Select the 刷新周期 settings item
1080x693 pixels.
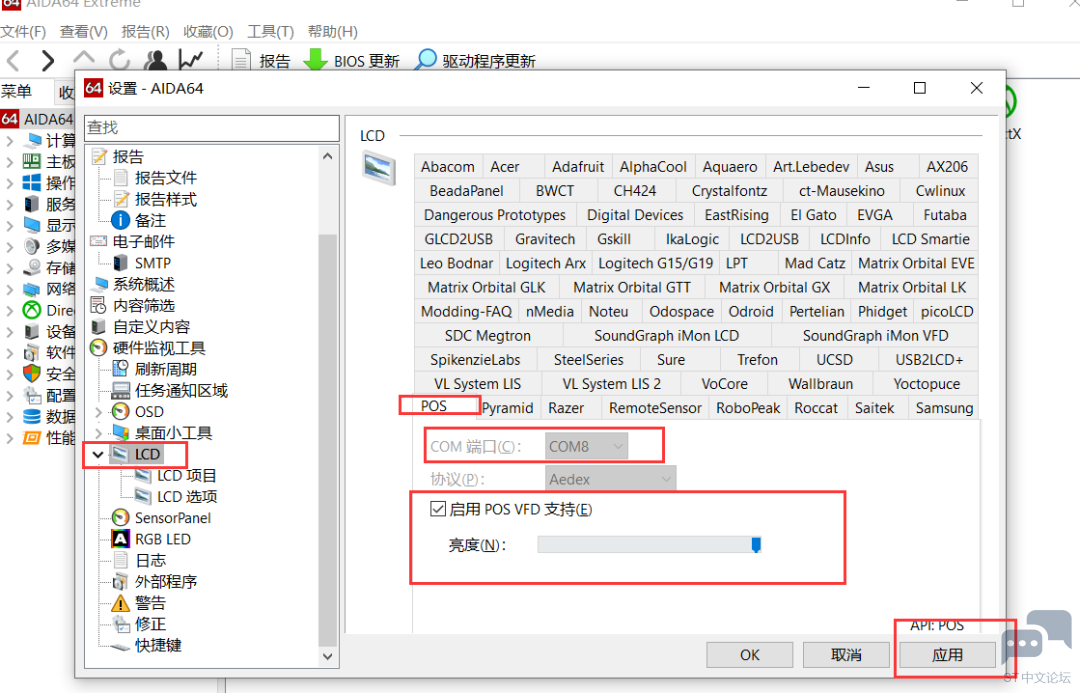click(x=165, y=369)
